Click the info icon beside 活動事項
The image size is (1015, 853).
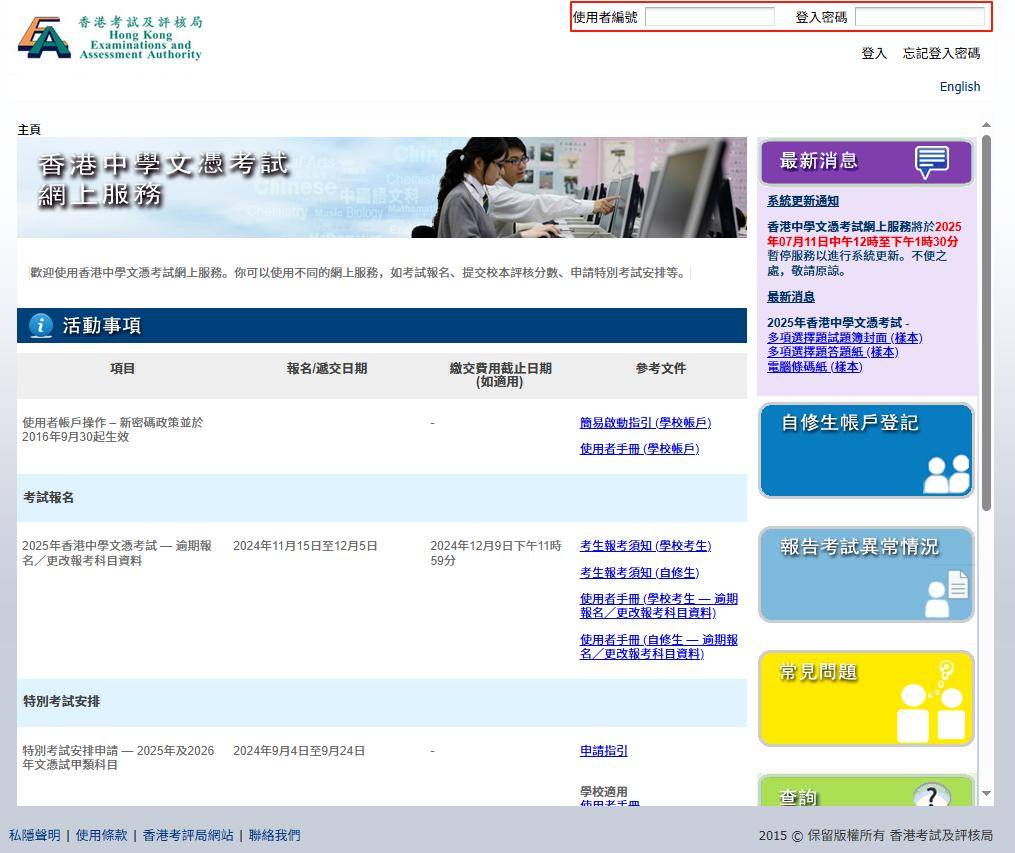click(41, 326)
